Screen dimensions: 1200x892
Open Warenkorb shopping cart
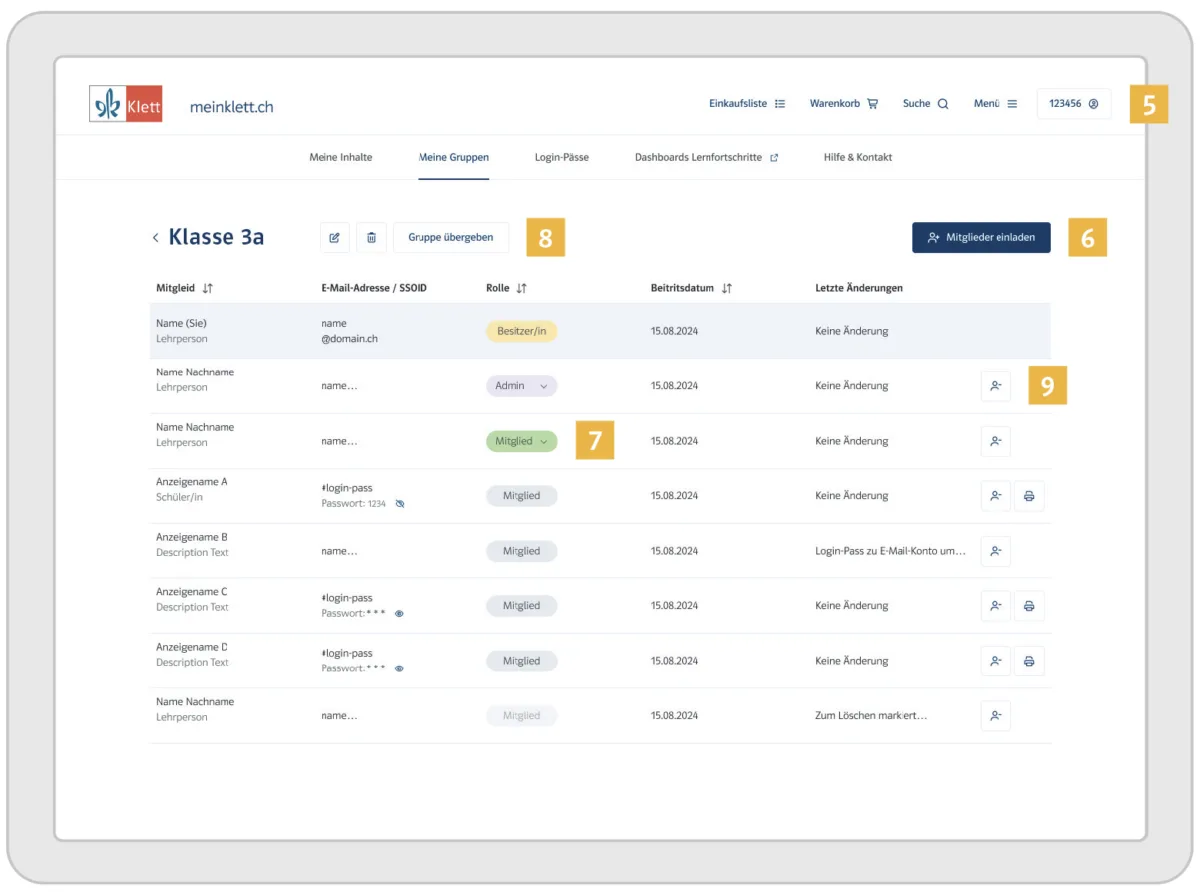click(844, 104)
